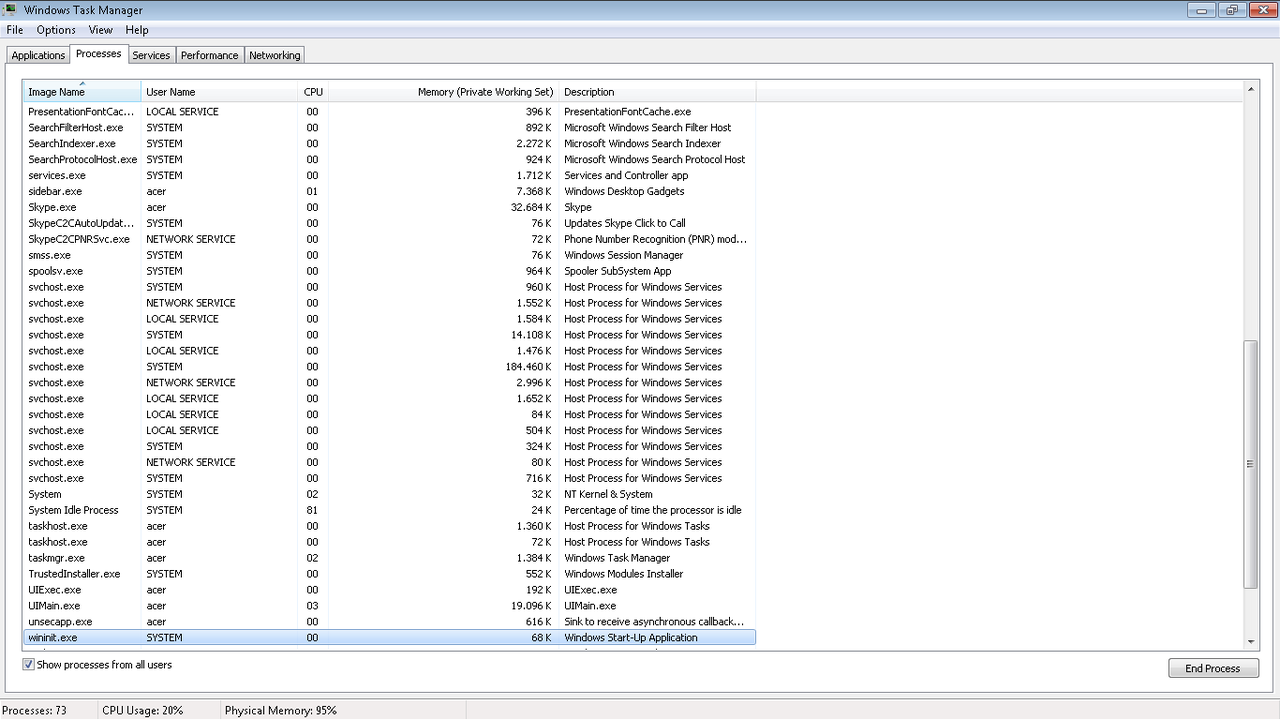Image resolution: width=1280 pixels, height=720 pixels.
Task: Switch to the Applications tab
Action: (x=38, y=55)
